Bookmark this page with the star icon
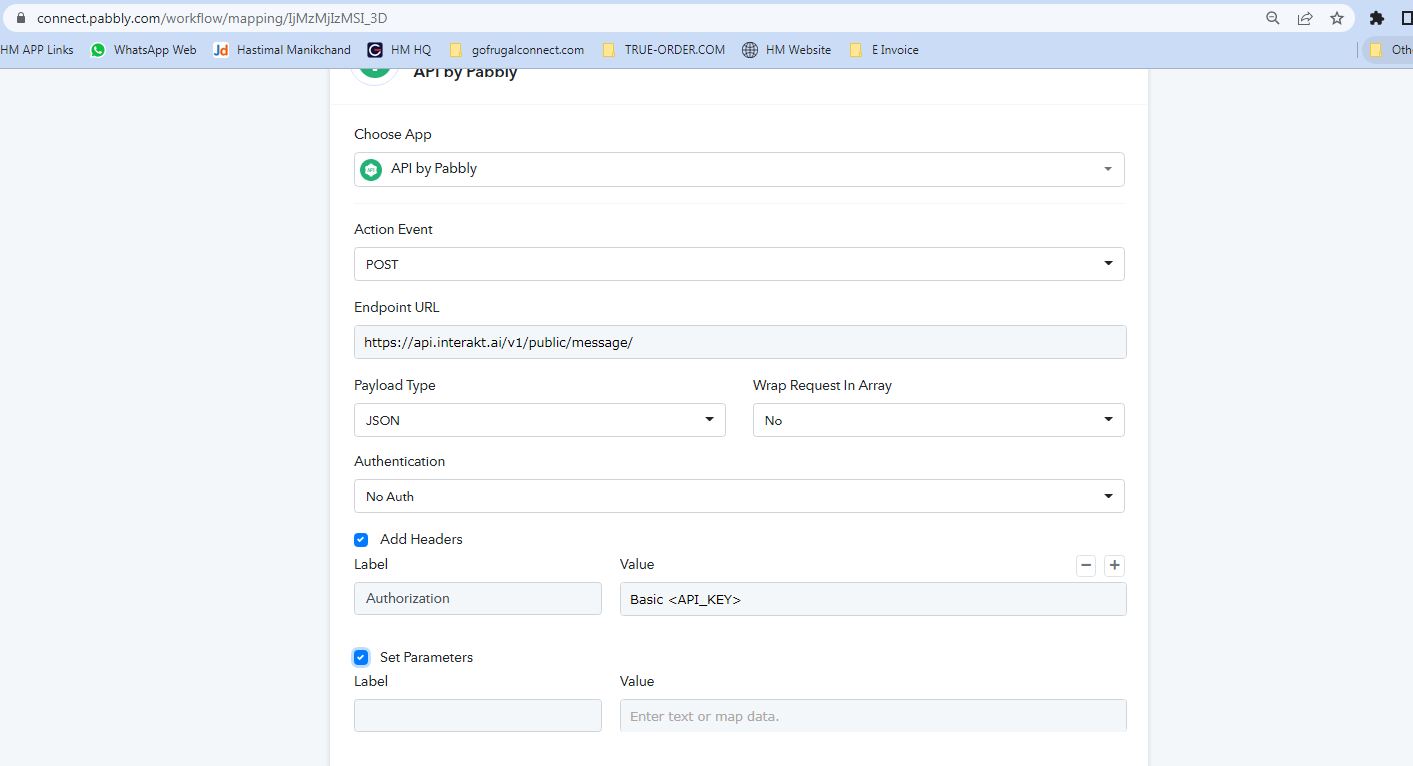This screenshot has height=766, width=1413. click(x=1337, y=18)
